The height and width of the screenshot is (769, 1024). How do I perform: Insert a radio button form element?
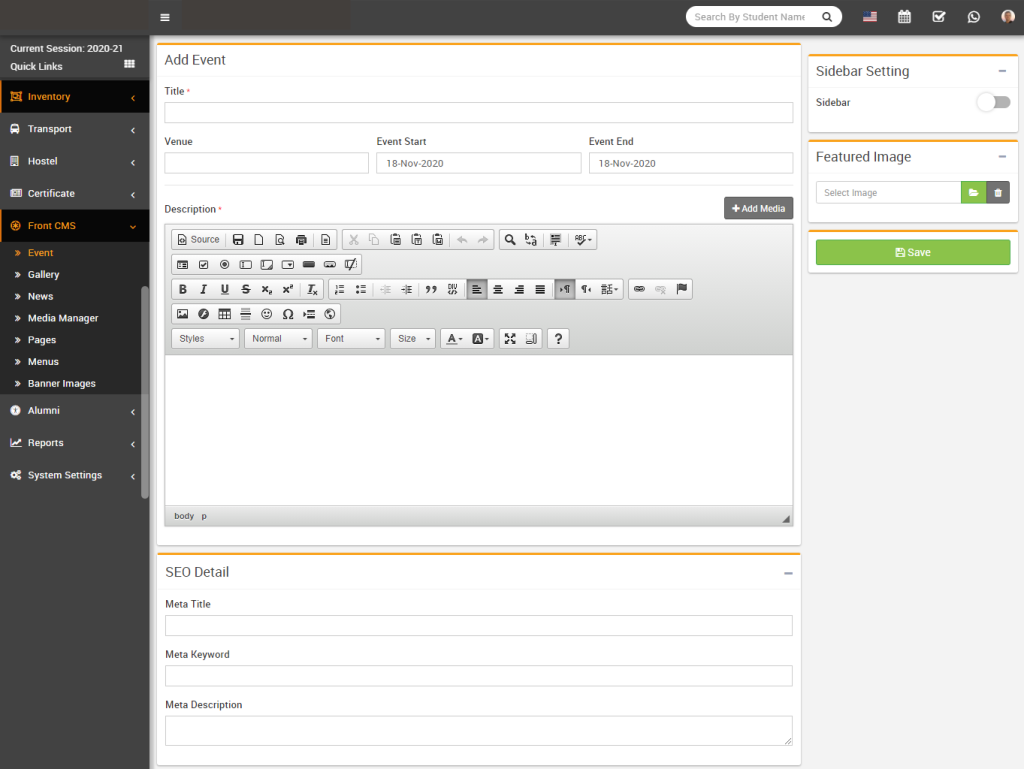pos(225,265)
